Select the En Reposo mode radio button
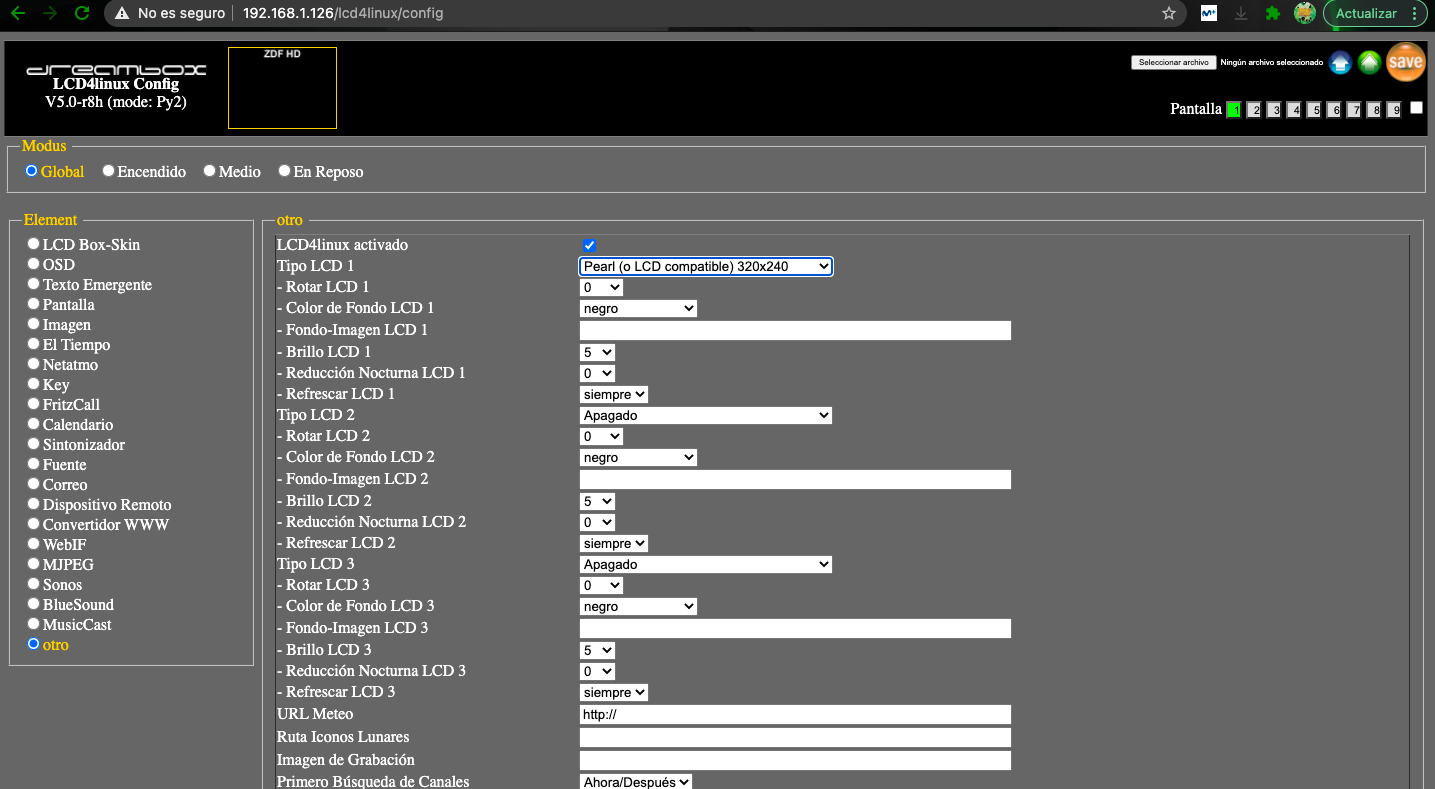The height and width of the screenshot is (789, 1435). click(284, 171)
